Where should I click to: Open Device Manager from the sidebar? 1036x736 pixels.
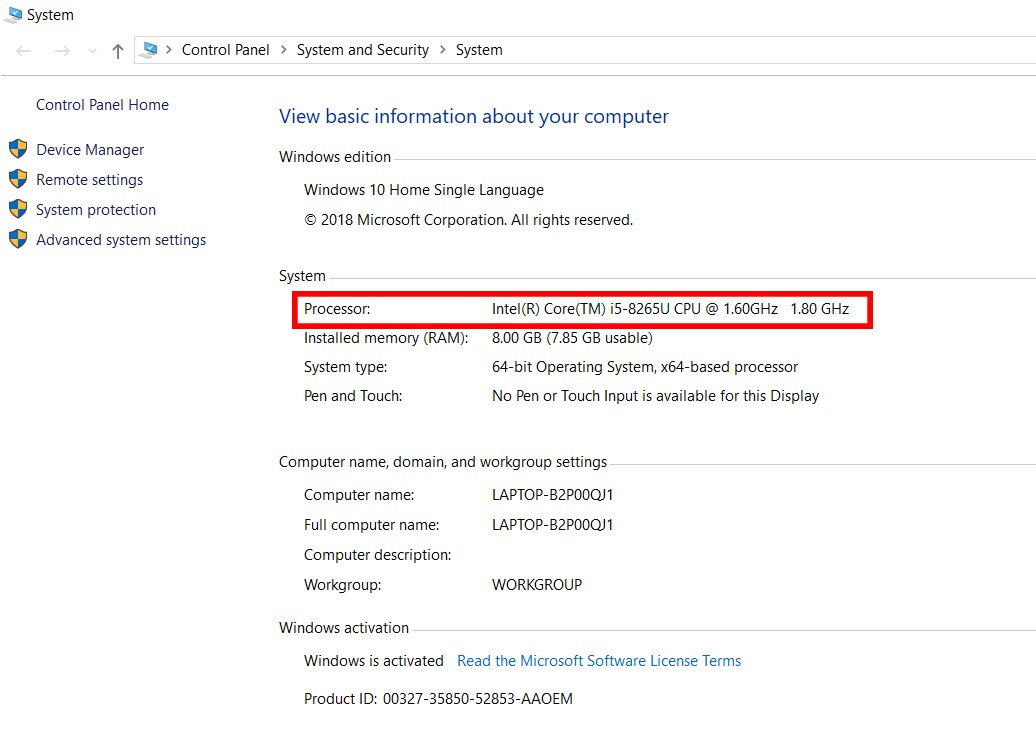pos(89,149)
